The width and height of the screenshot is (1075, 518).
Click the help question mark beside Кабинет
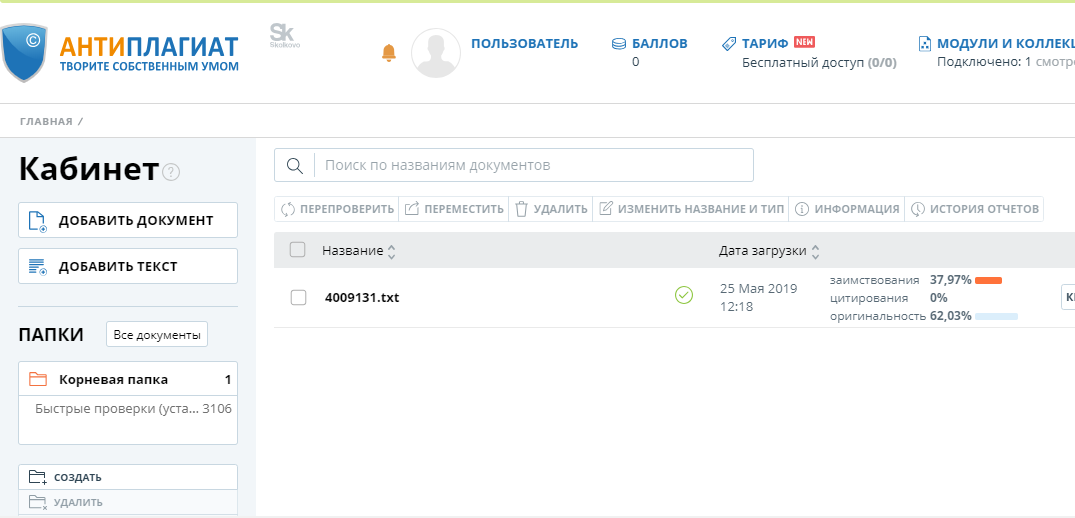pyautogui.click(x=171, y=172)
